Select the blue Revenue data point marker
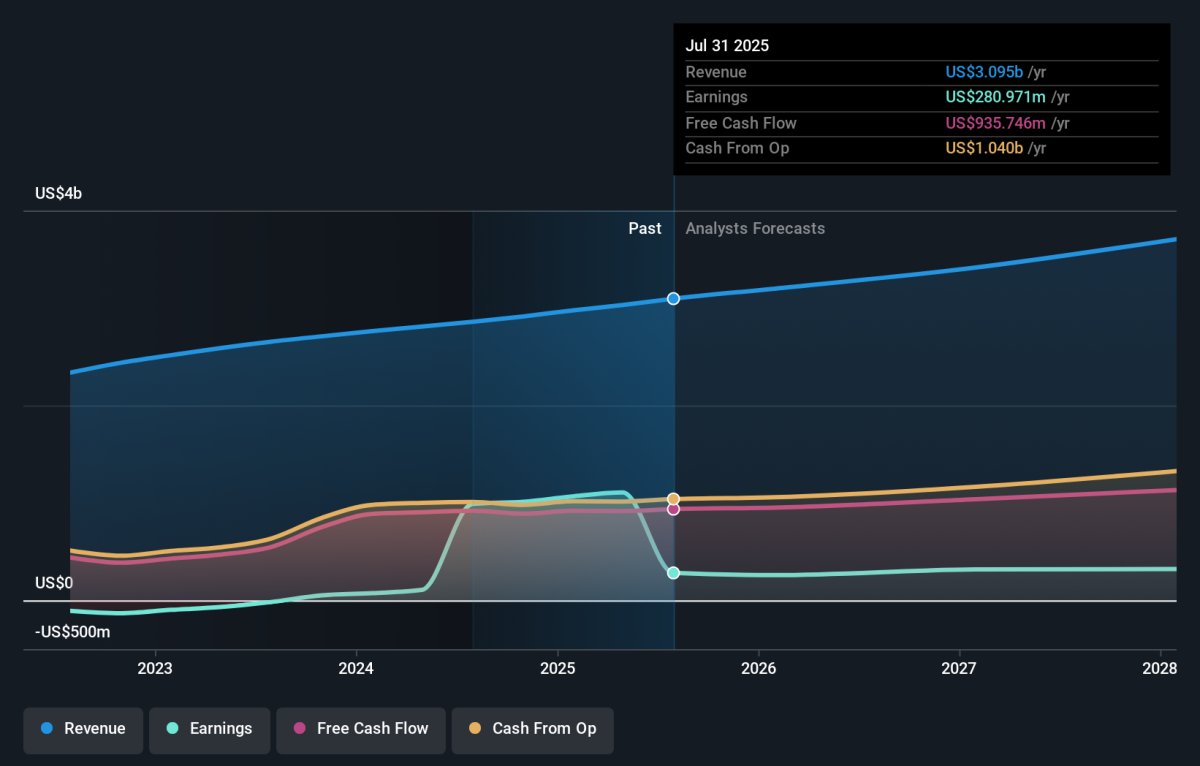Viewport: 1200px width, 766px height. tap(674, 298)
